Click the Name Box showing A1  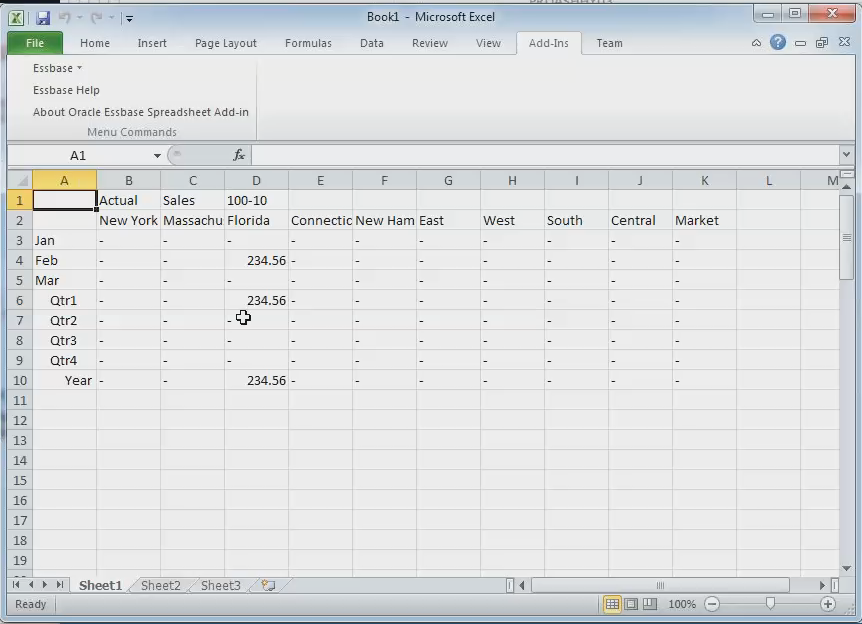tap(78, 156)
